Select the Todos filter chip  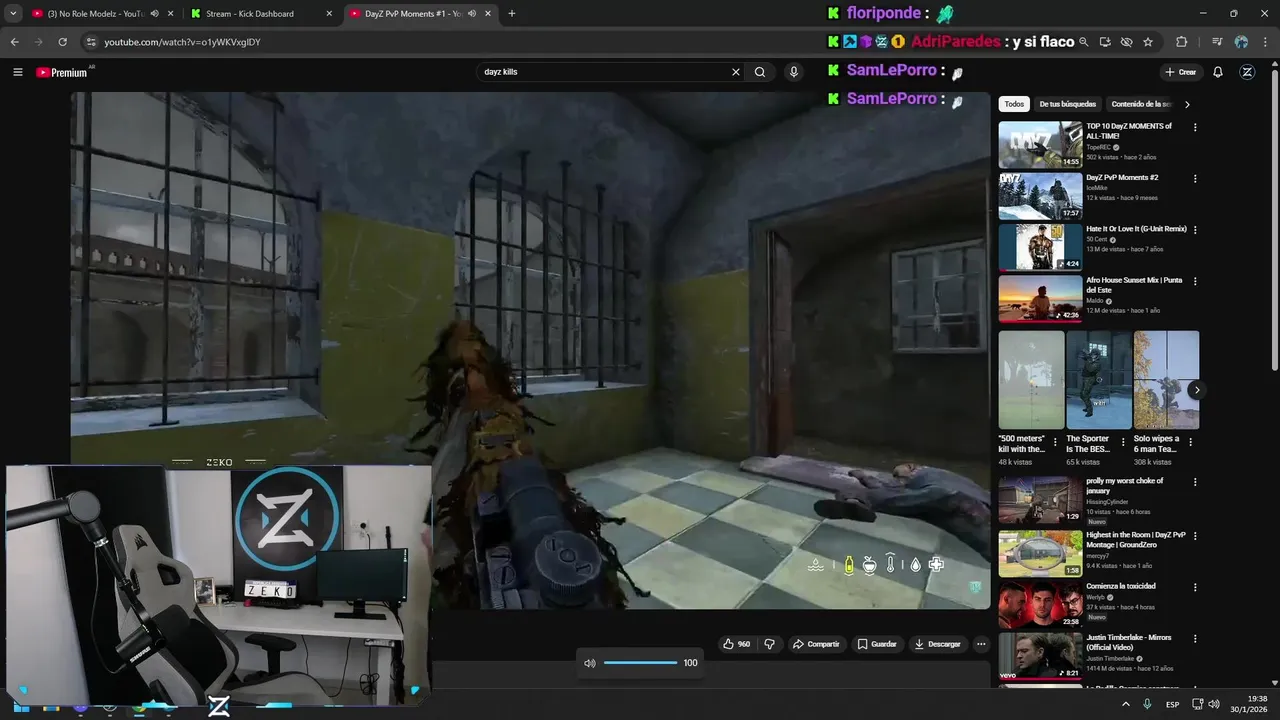coord(1014,104)
